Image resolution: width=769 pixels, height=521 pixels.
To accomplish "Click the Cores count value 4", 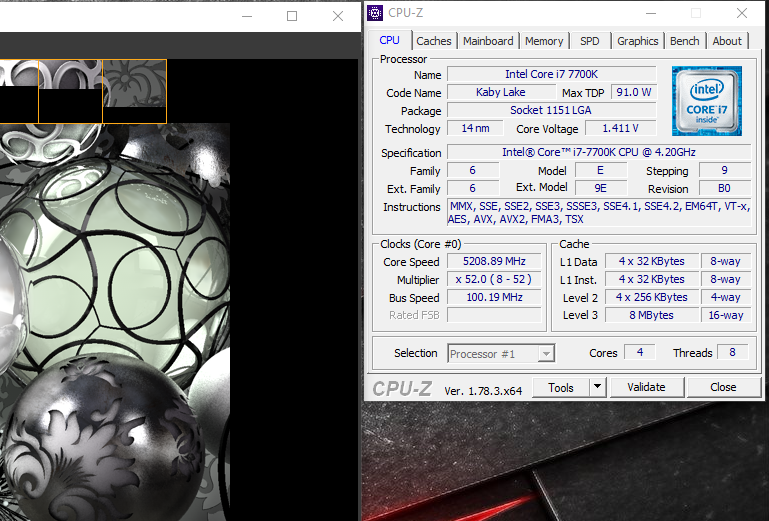I will tap(640, 352).
